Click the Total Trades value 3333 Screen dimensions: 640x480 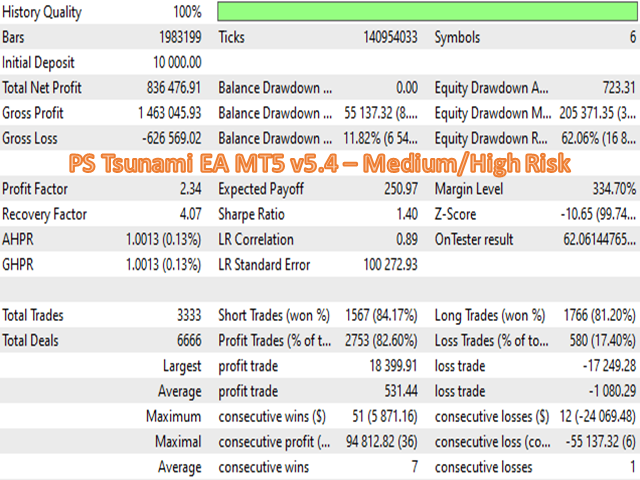point(189,316)
